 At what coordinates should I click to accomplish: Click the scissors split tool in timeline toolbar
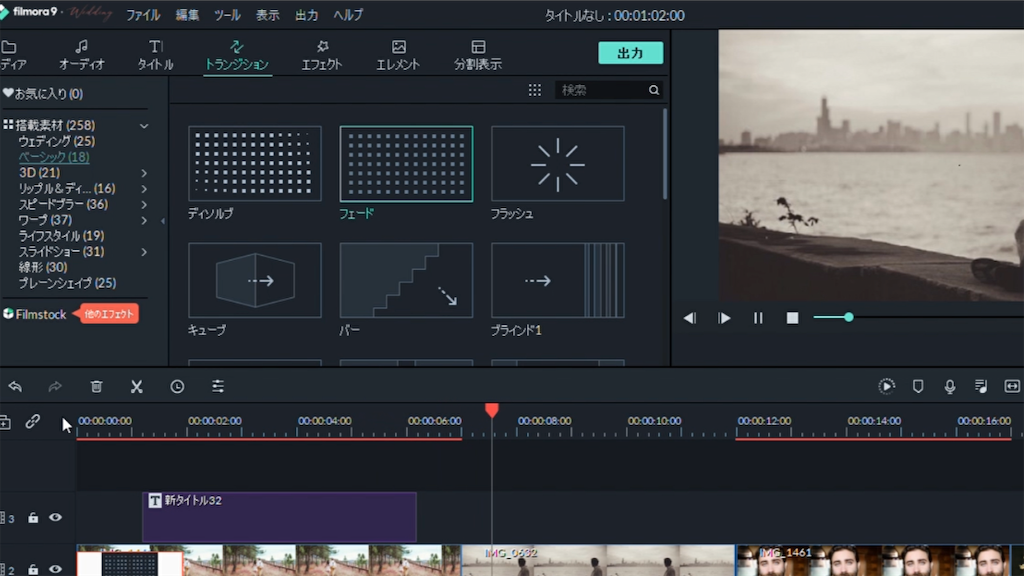[x=137, y=386]
